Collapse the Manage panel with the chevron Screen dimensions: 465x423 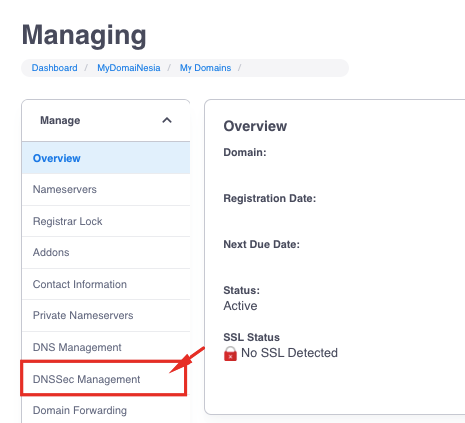tap(167, 120)
